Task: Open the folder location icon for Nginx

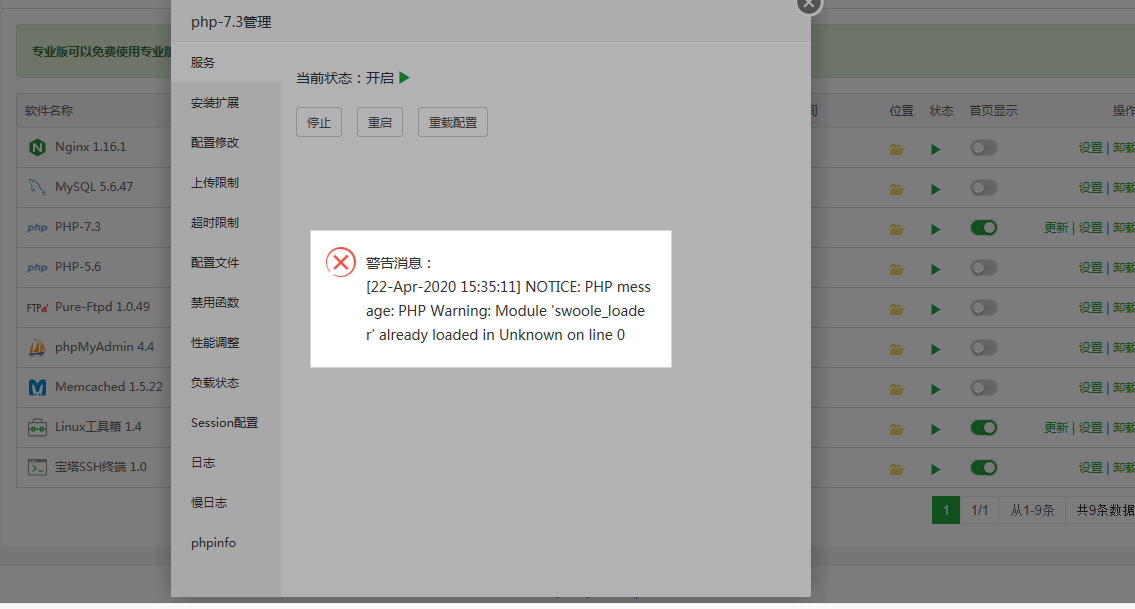Action: click(x=896, y=147)
